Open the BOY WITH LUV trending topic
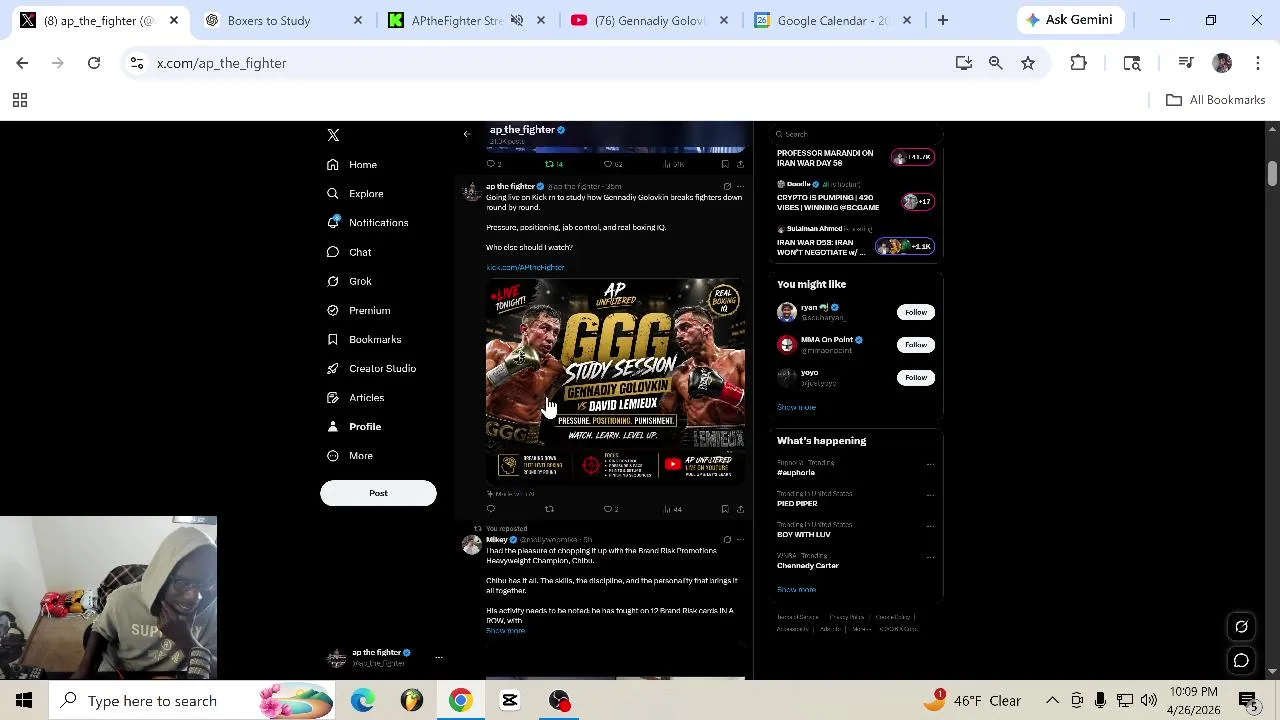The height and width of the screenshot is (720, 1280). 804,534
